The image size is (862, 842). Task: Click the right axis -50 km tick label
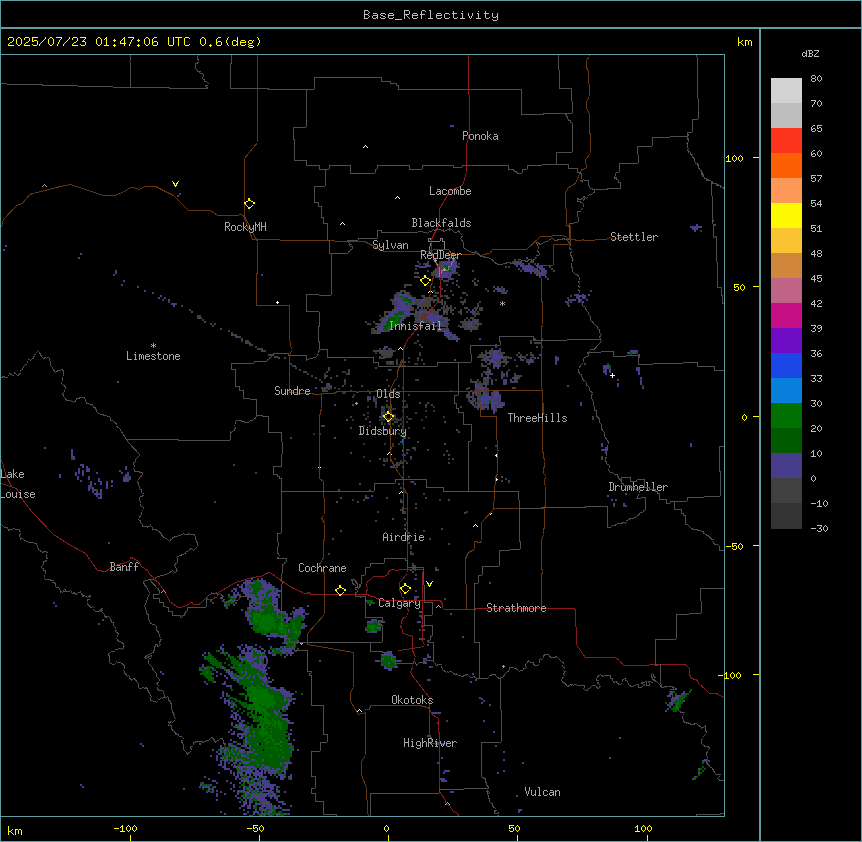pos(734,546)
